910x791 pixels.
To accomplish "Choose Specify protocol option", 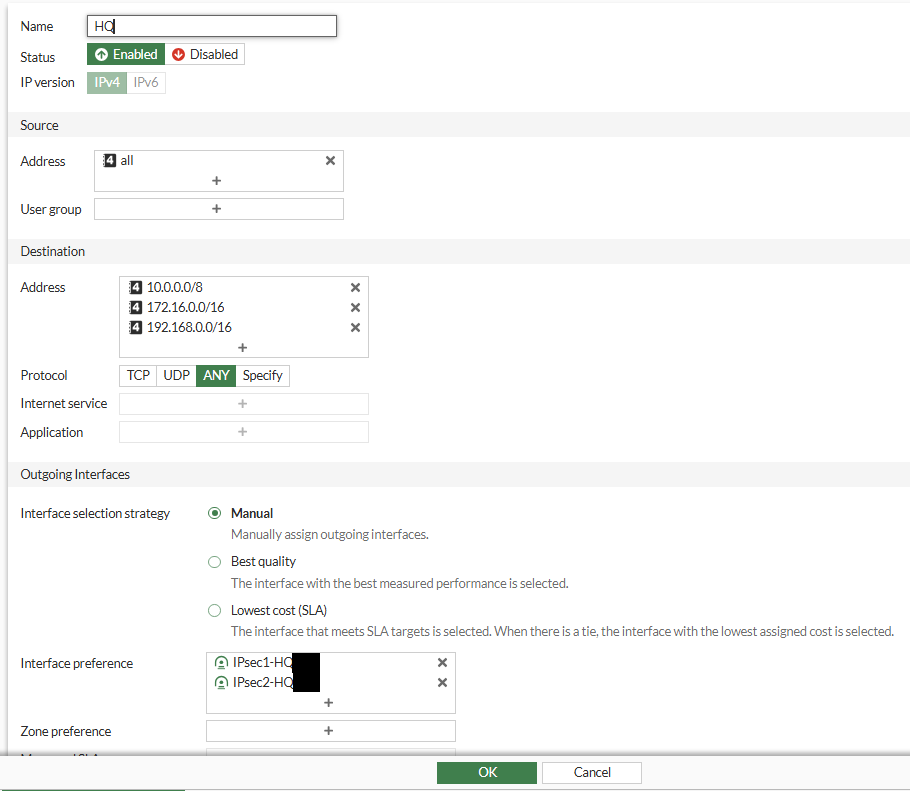I will [x=262, y=375].
